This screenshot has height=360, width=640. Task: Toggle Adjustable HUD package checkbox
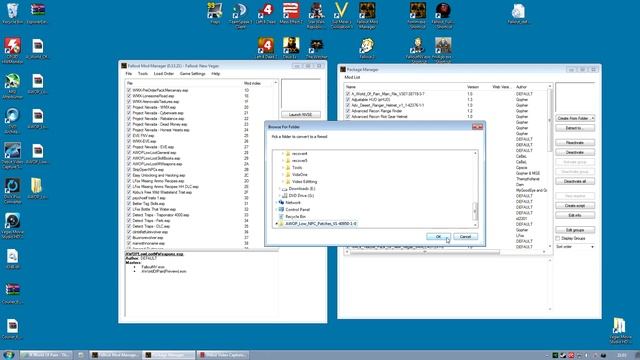[x=348, y=100]
